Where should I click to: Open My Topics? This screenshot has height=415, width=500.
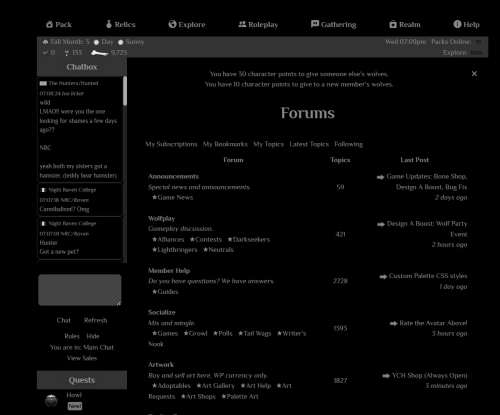(x=268, y=144)
